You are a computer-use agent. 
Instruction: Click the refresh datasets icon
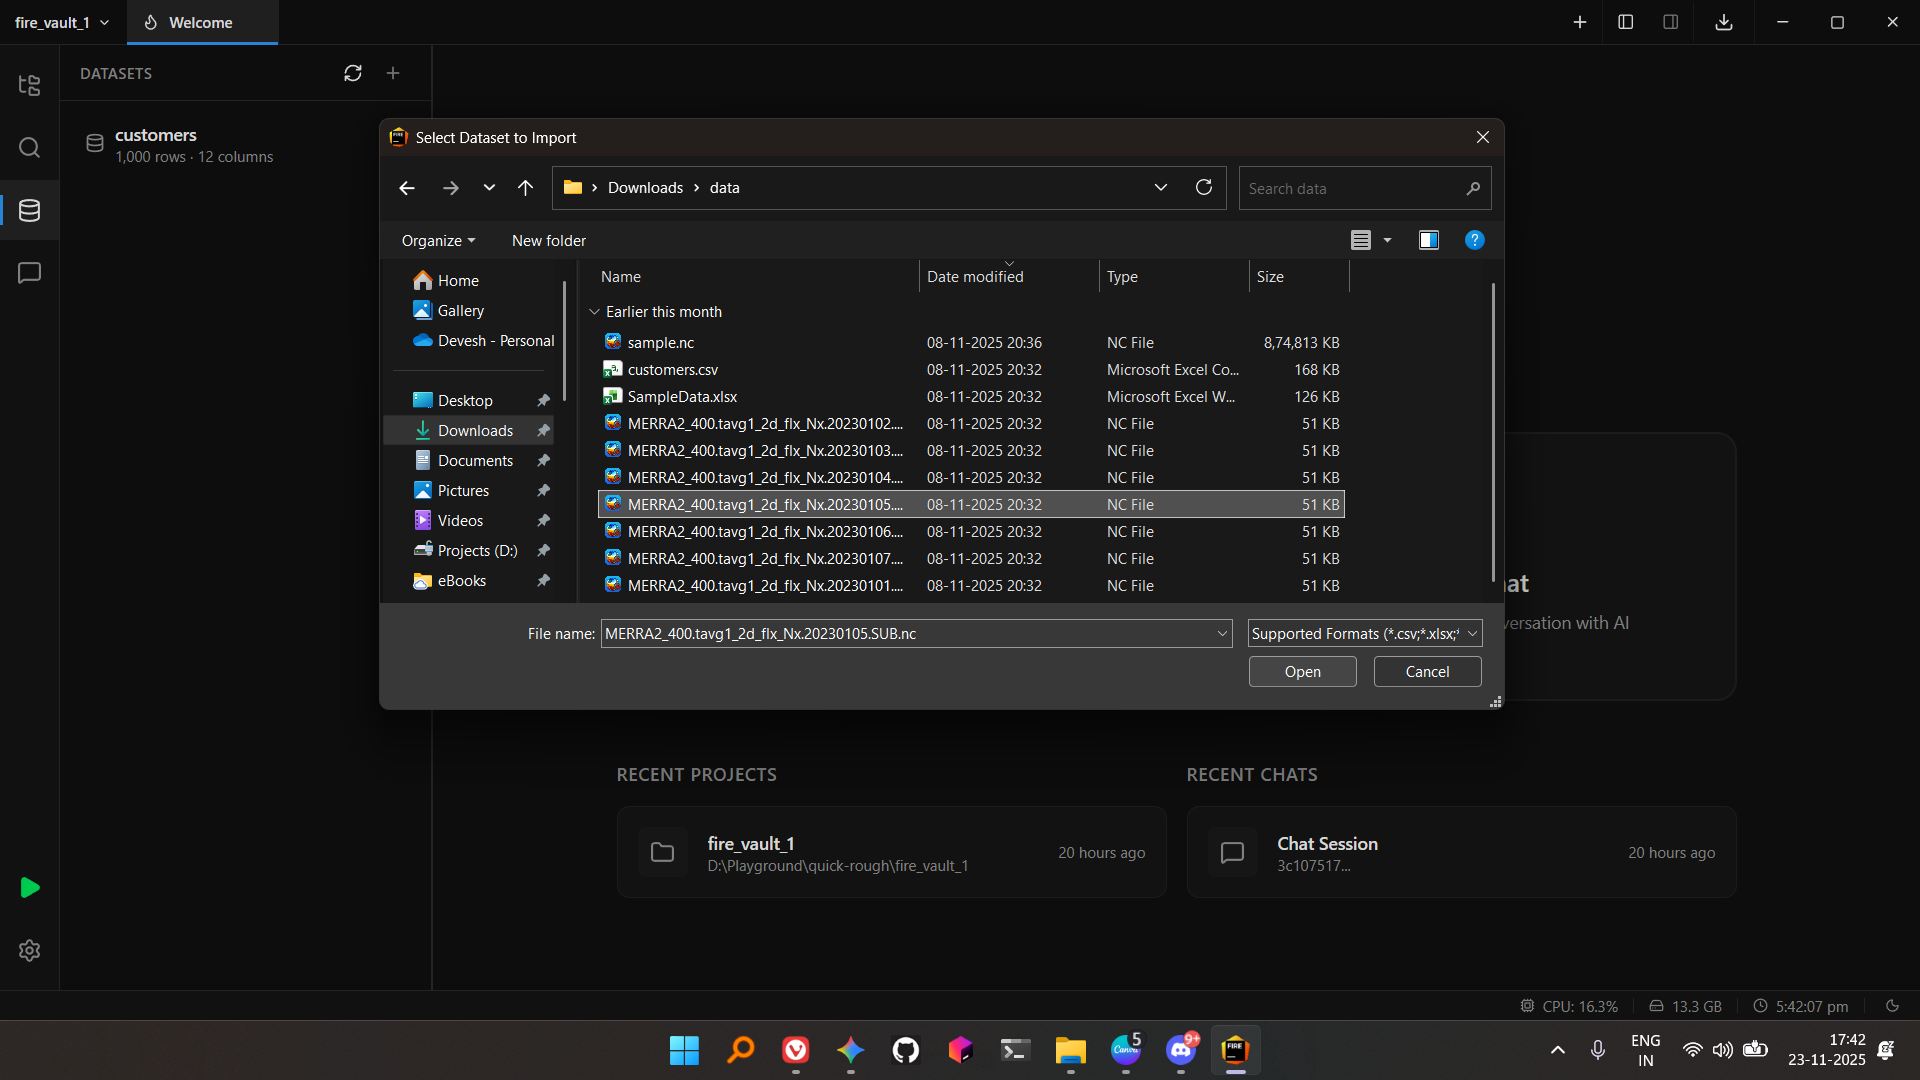click(353, 73)
